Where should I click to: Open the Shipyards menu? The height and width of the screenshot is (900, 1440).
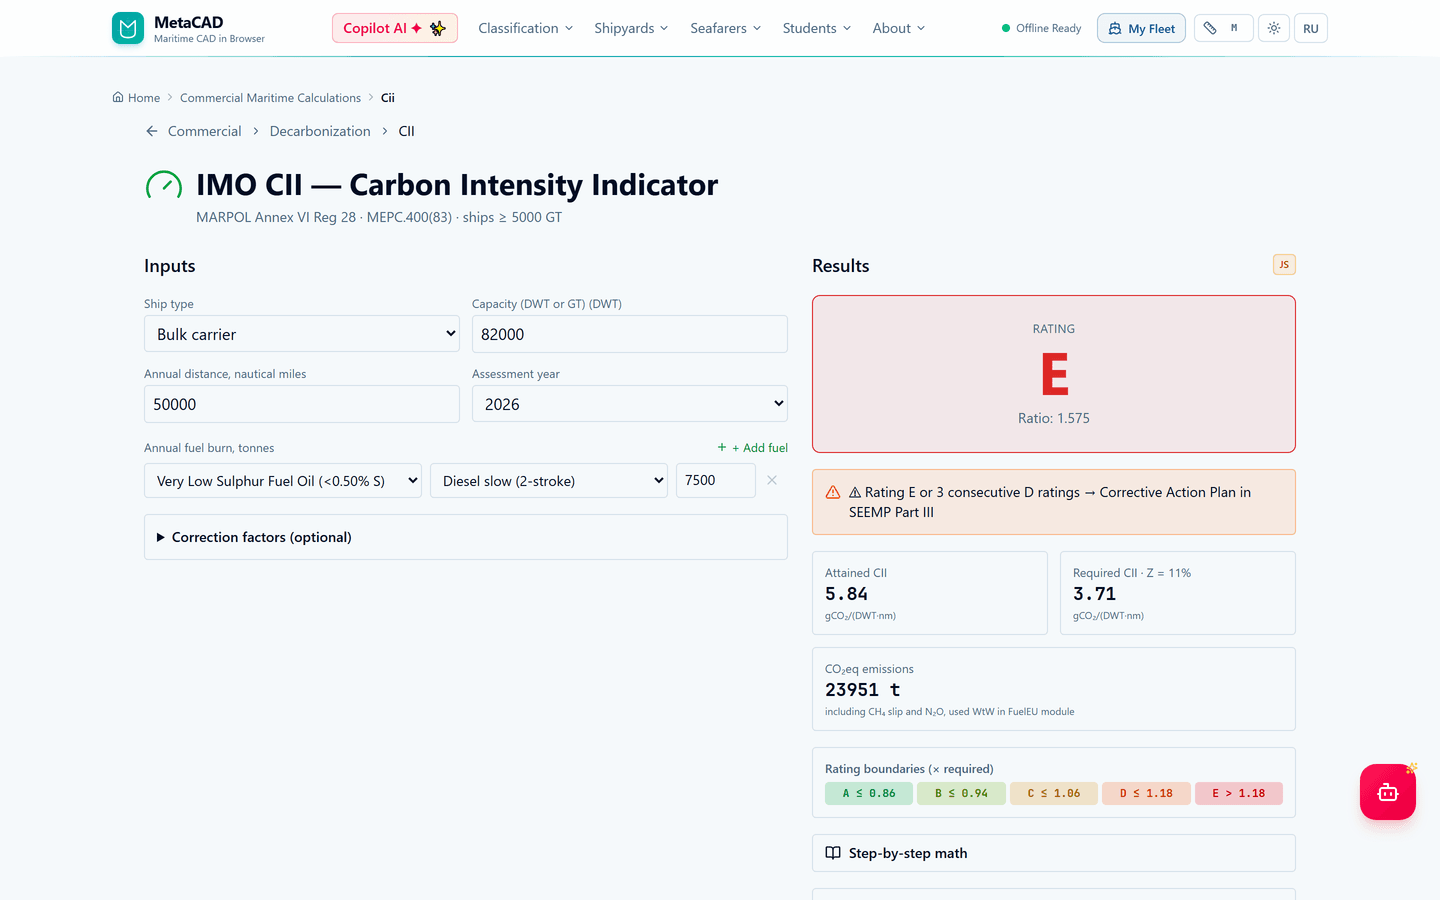pyautogui.click(x=631, y=28)
